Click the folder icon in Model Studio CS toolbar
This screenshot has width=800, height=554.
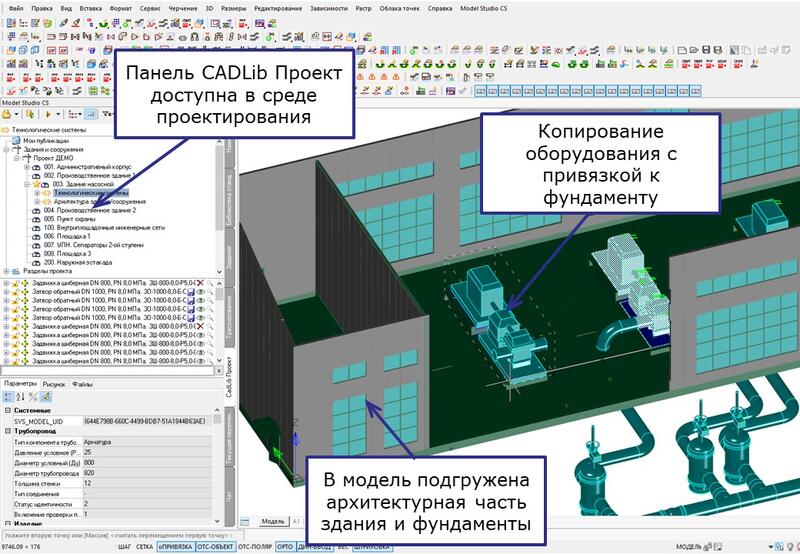pyautogui.click(x=9, y=114)
